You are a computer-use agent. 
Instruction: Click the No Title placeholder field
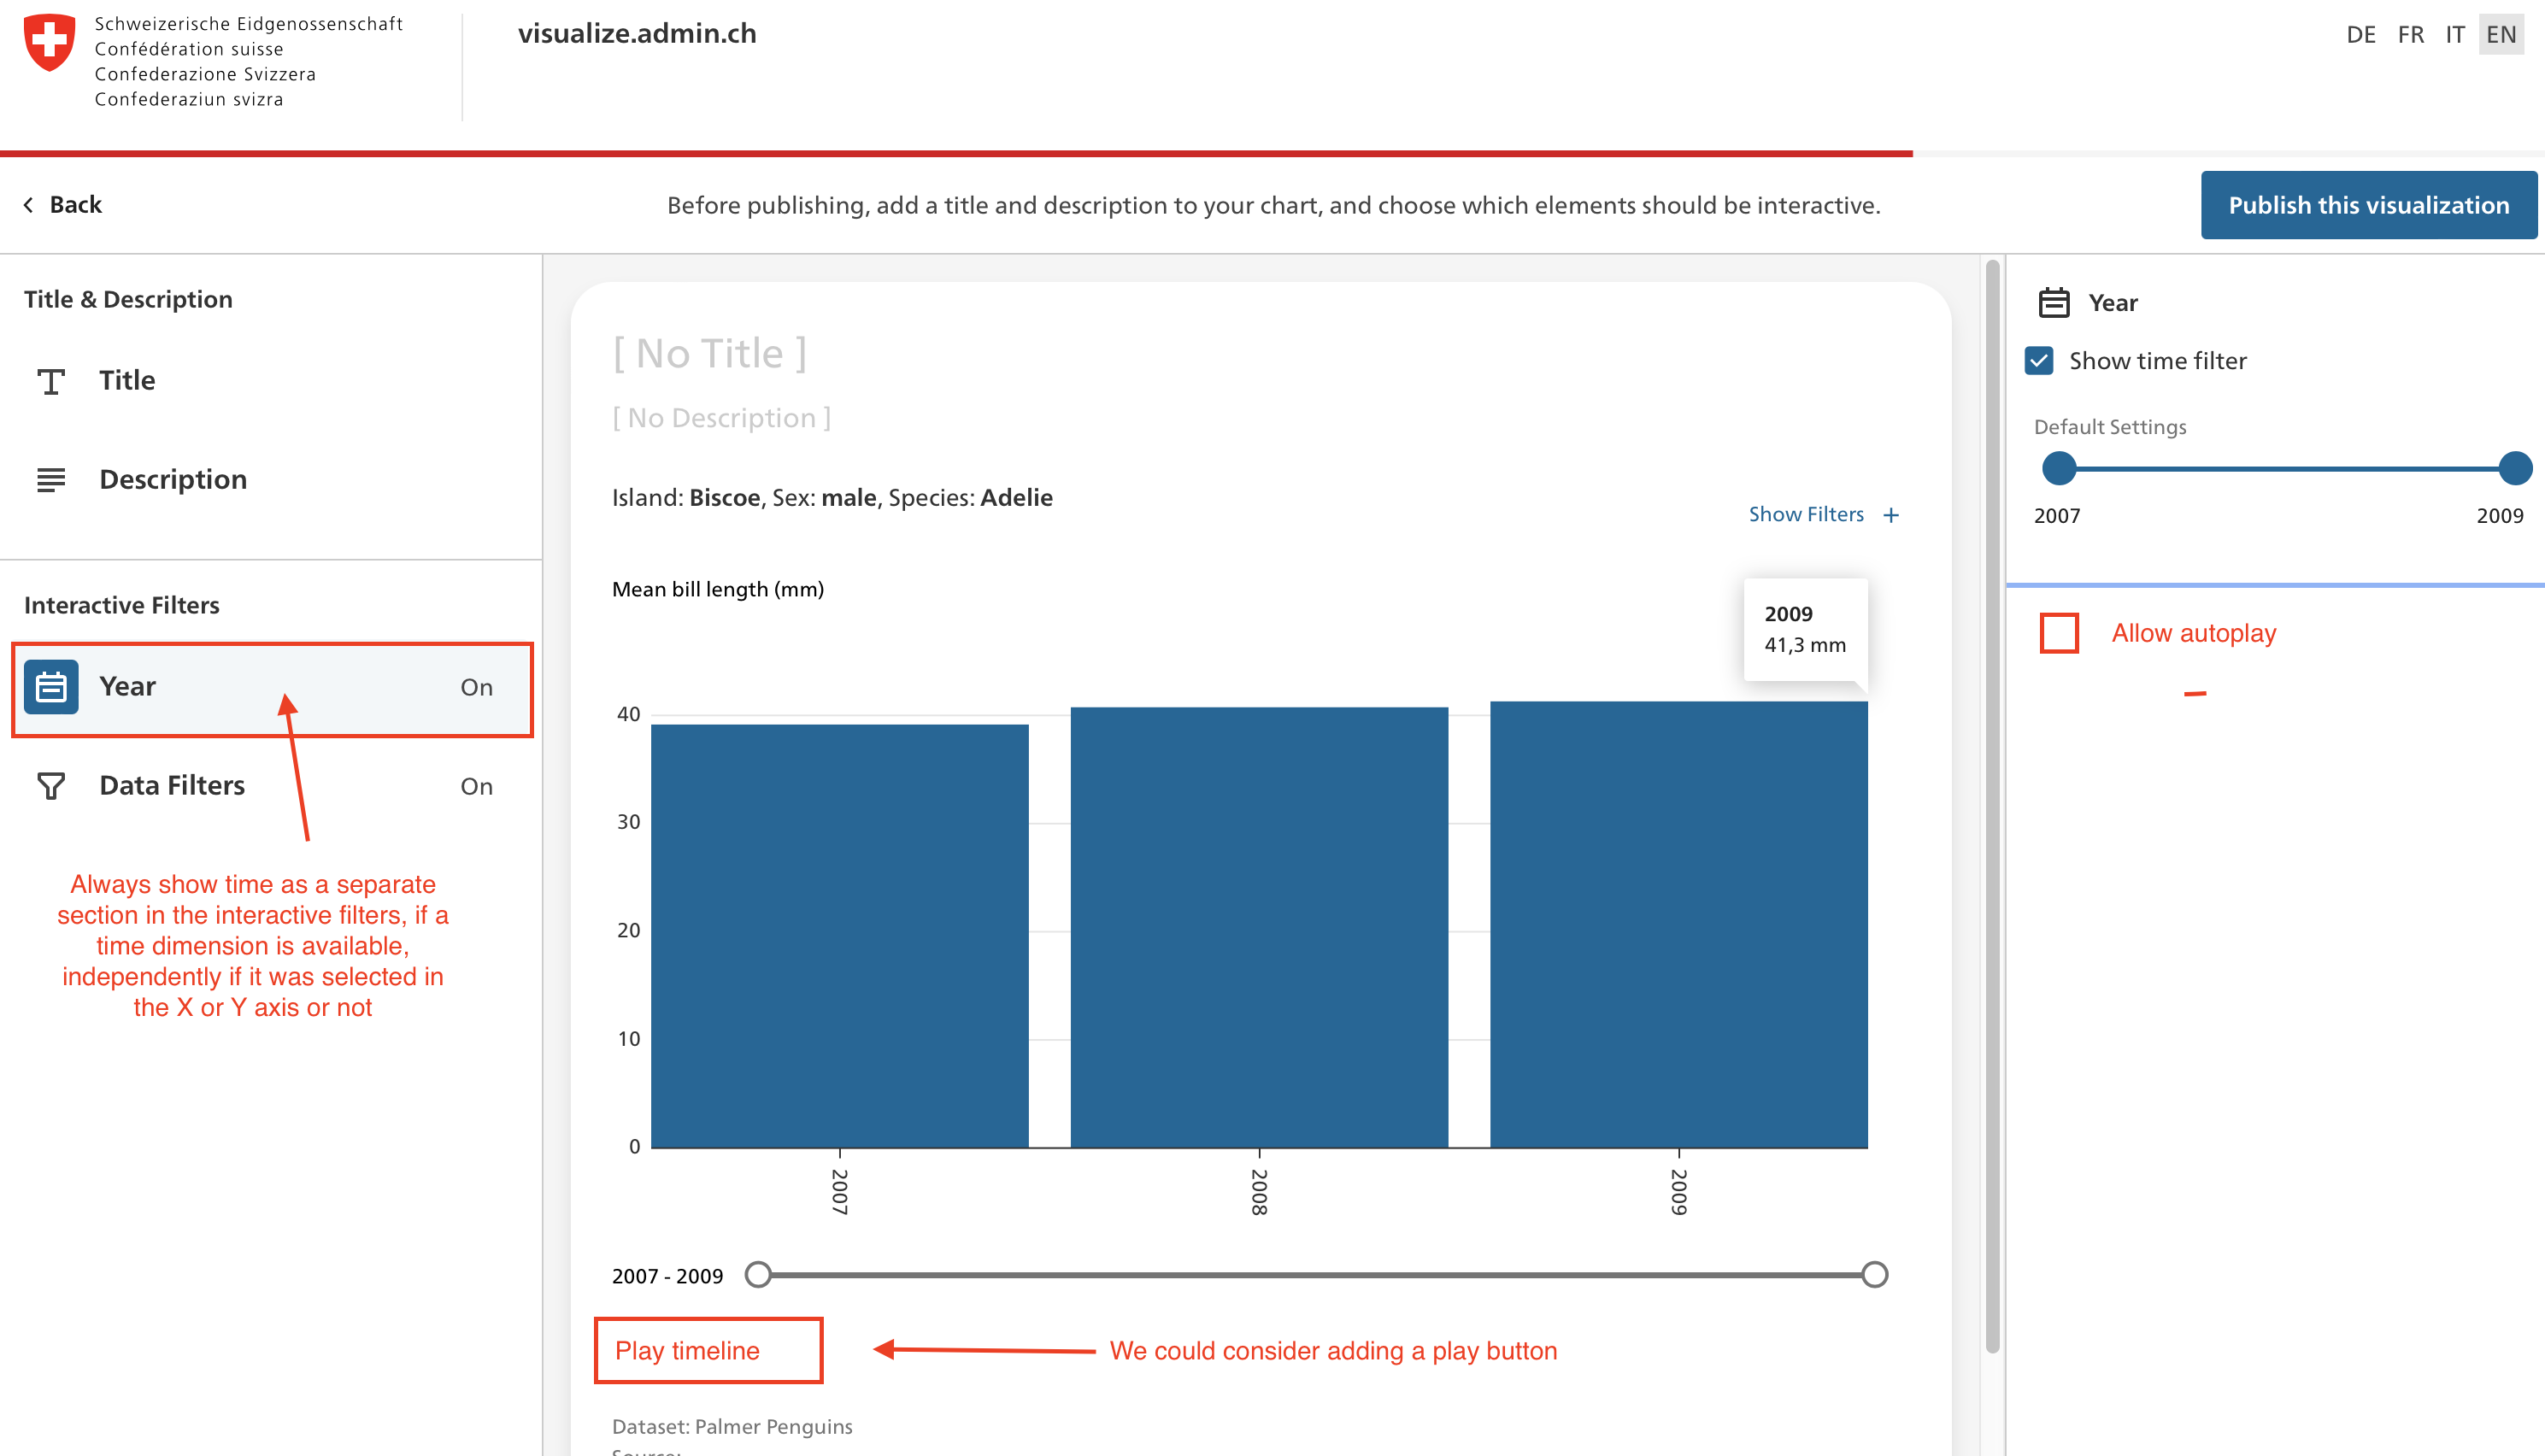click(709, 352)
